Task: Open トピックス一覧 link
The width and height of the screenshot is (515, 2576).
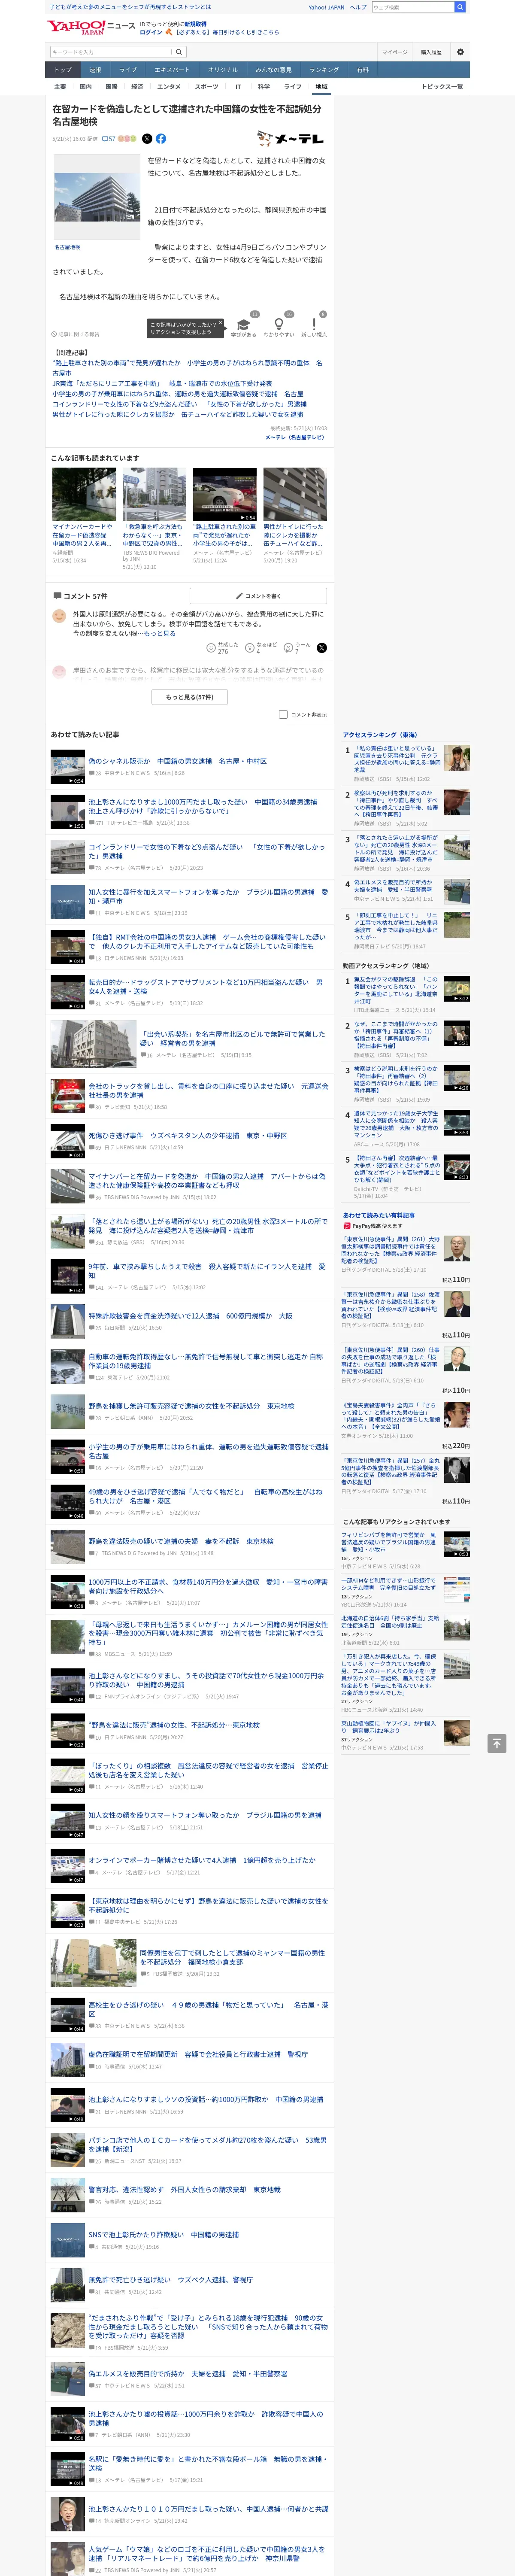Action: click(442, 87)
